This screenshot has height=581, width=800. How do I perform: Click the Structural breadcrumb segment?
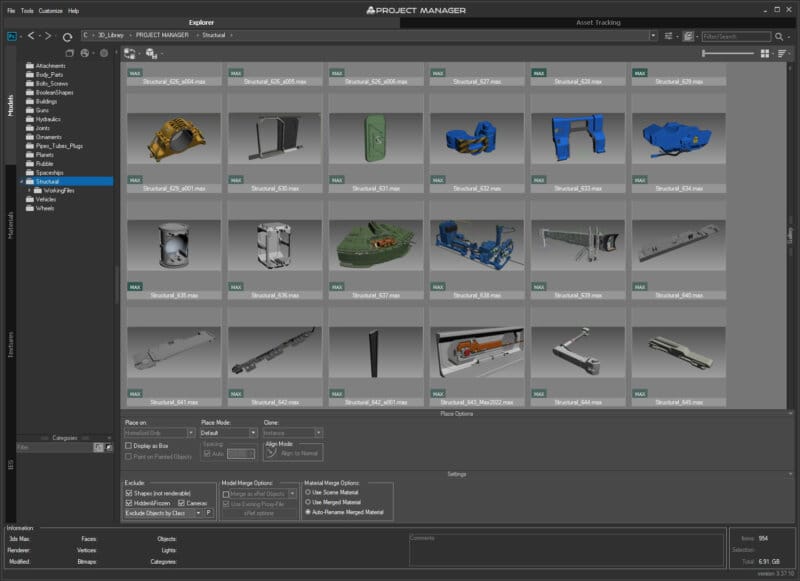213,35
